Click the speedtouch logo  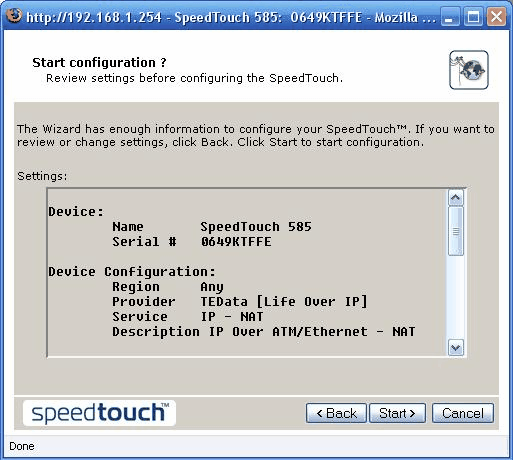99,413
